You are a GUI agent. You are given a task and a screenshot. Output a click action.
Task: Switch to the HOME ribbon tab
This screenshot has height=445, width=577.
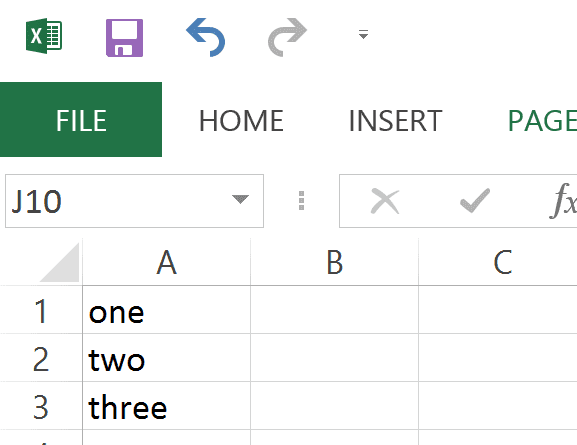click(x=241, y=120)
